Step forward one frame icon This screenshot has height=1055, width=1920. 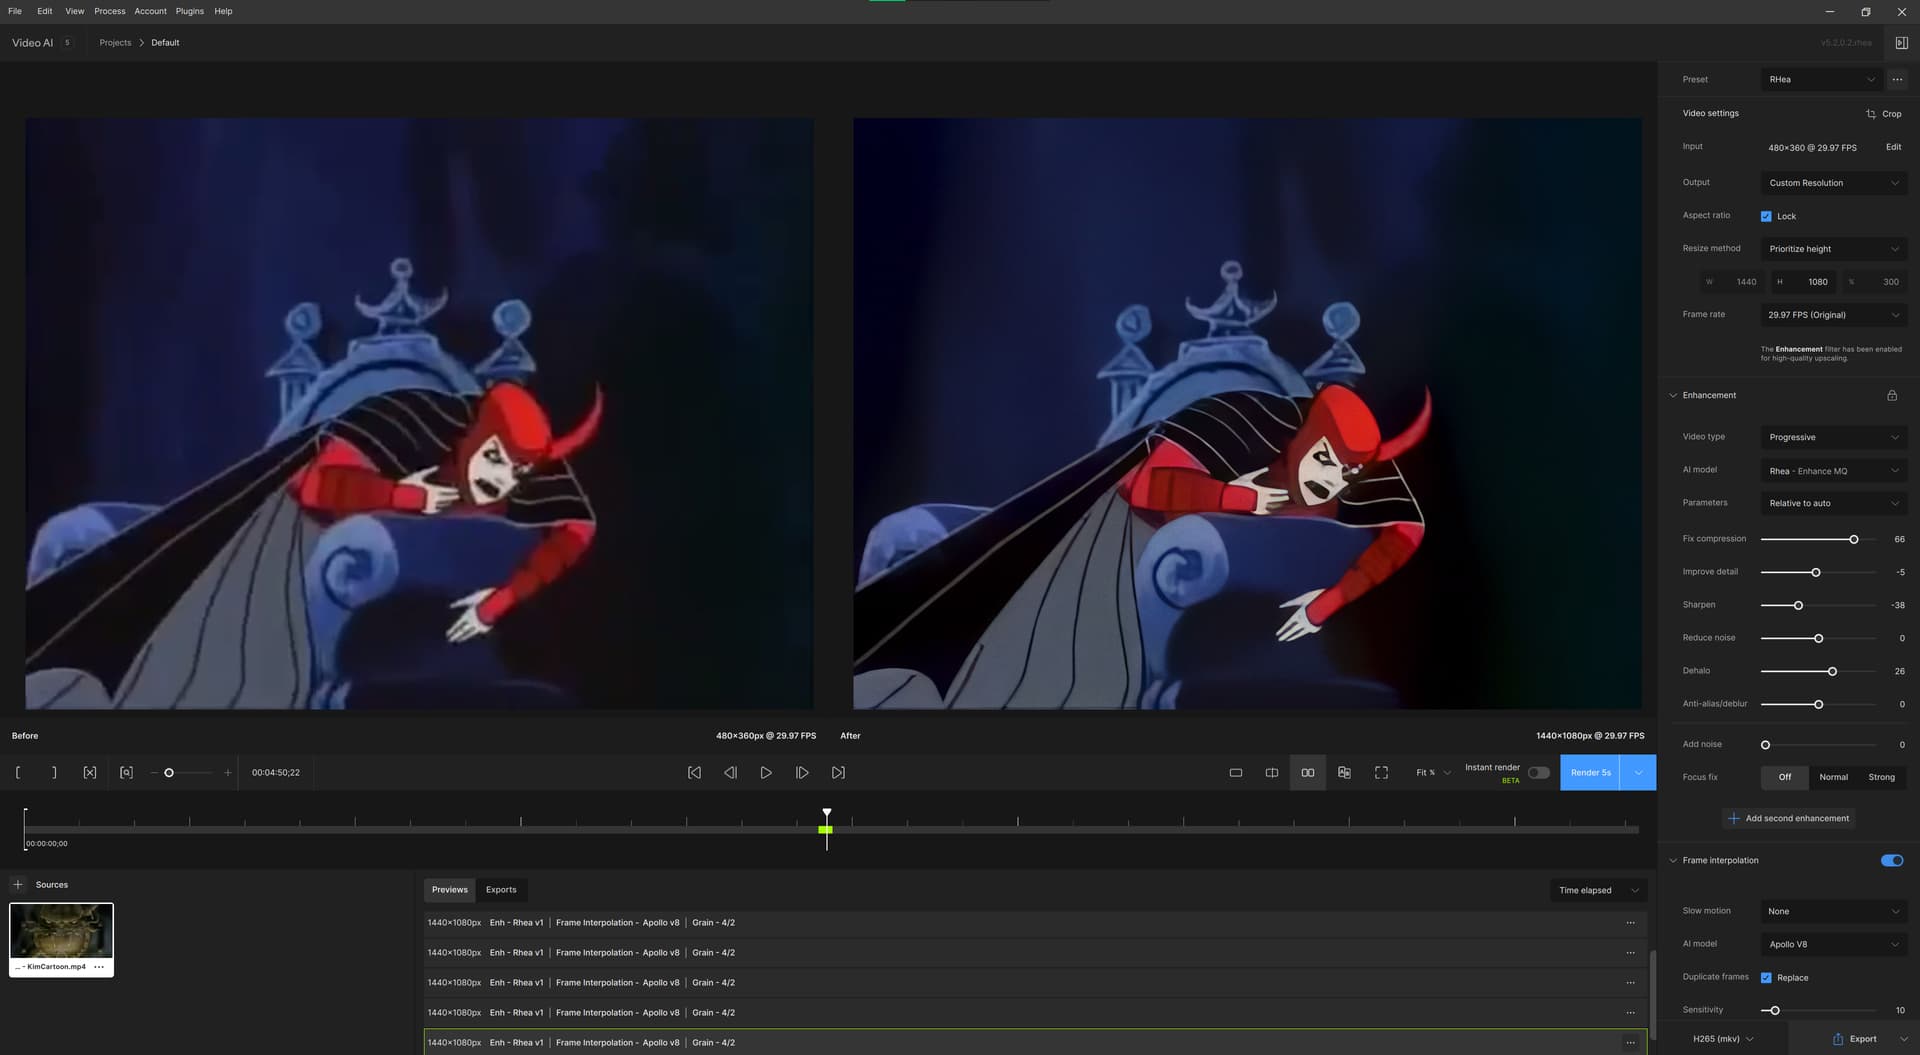802,773
